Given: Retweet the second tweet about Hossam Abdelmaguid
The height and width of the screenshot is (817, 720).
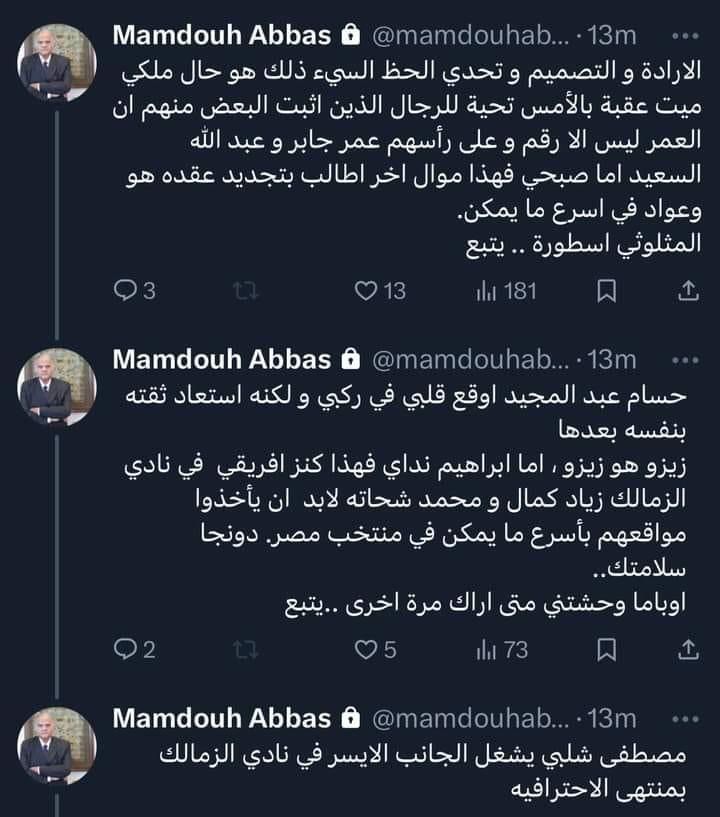Looking at the screenshot, I should pyautogui.click(x=239, y=650).
